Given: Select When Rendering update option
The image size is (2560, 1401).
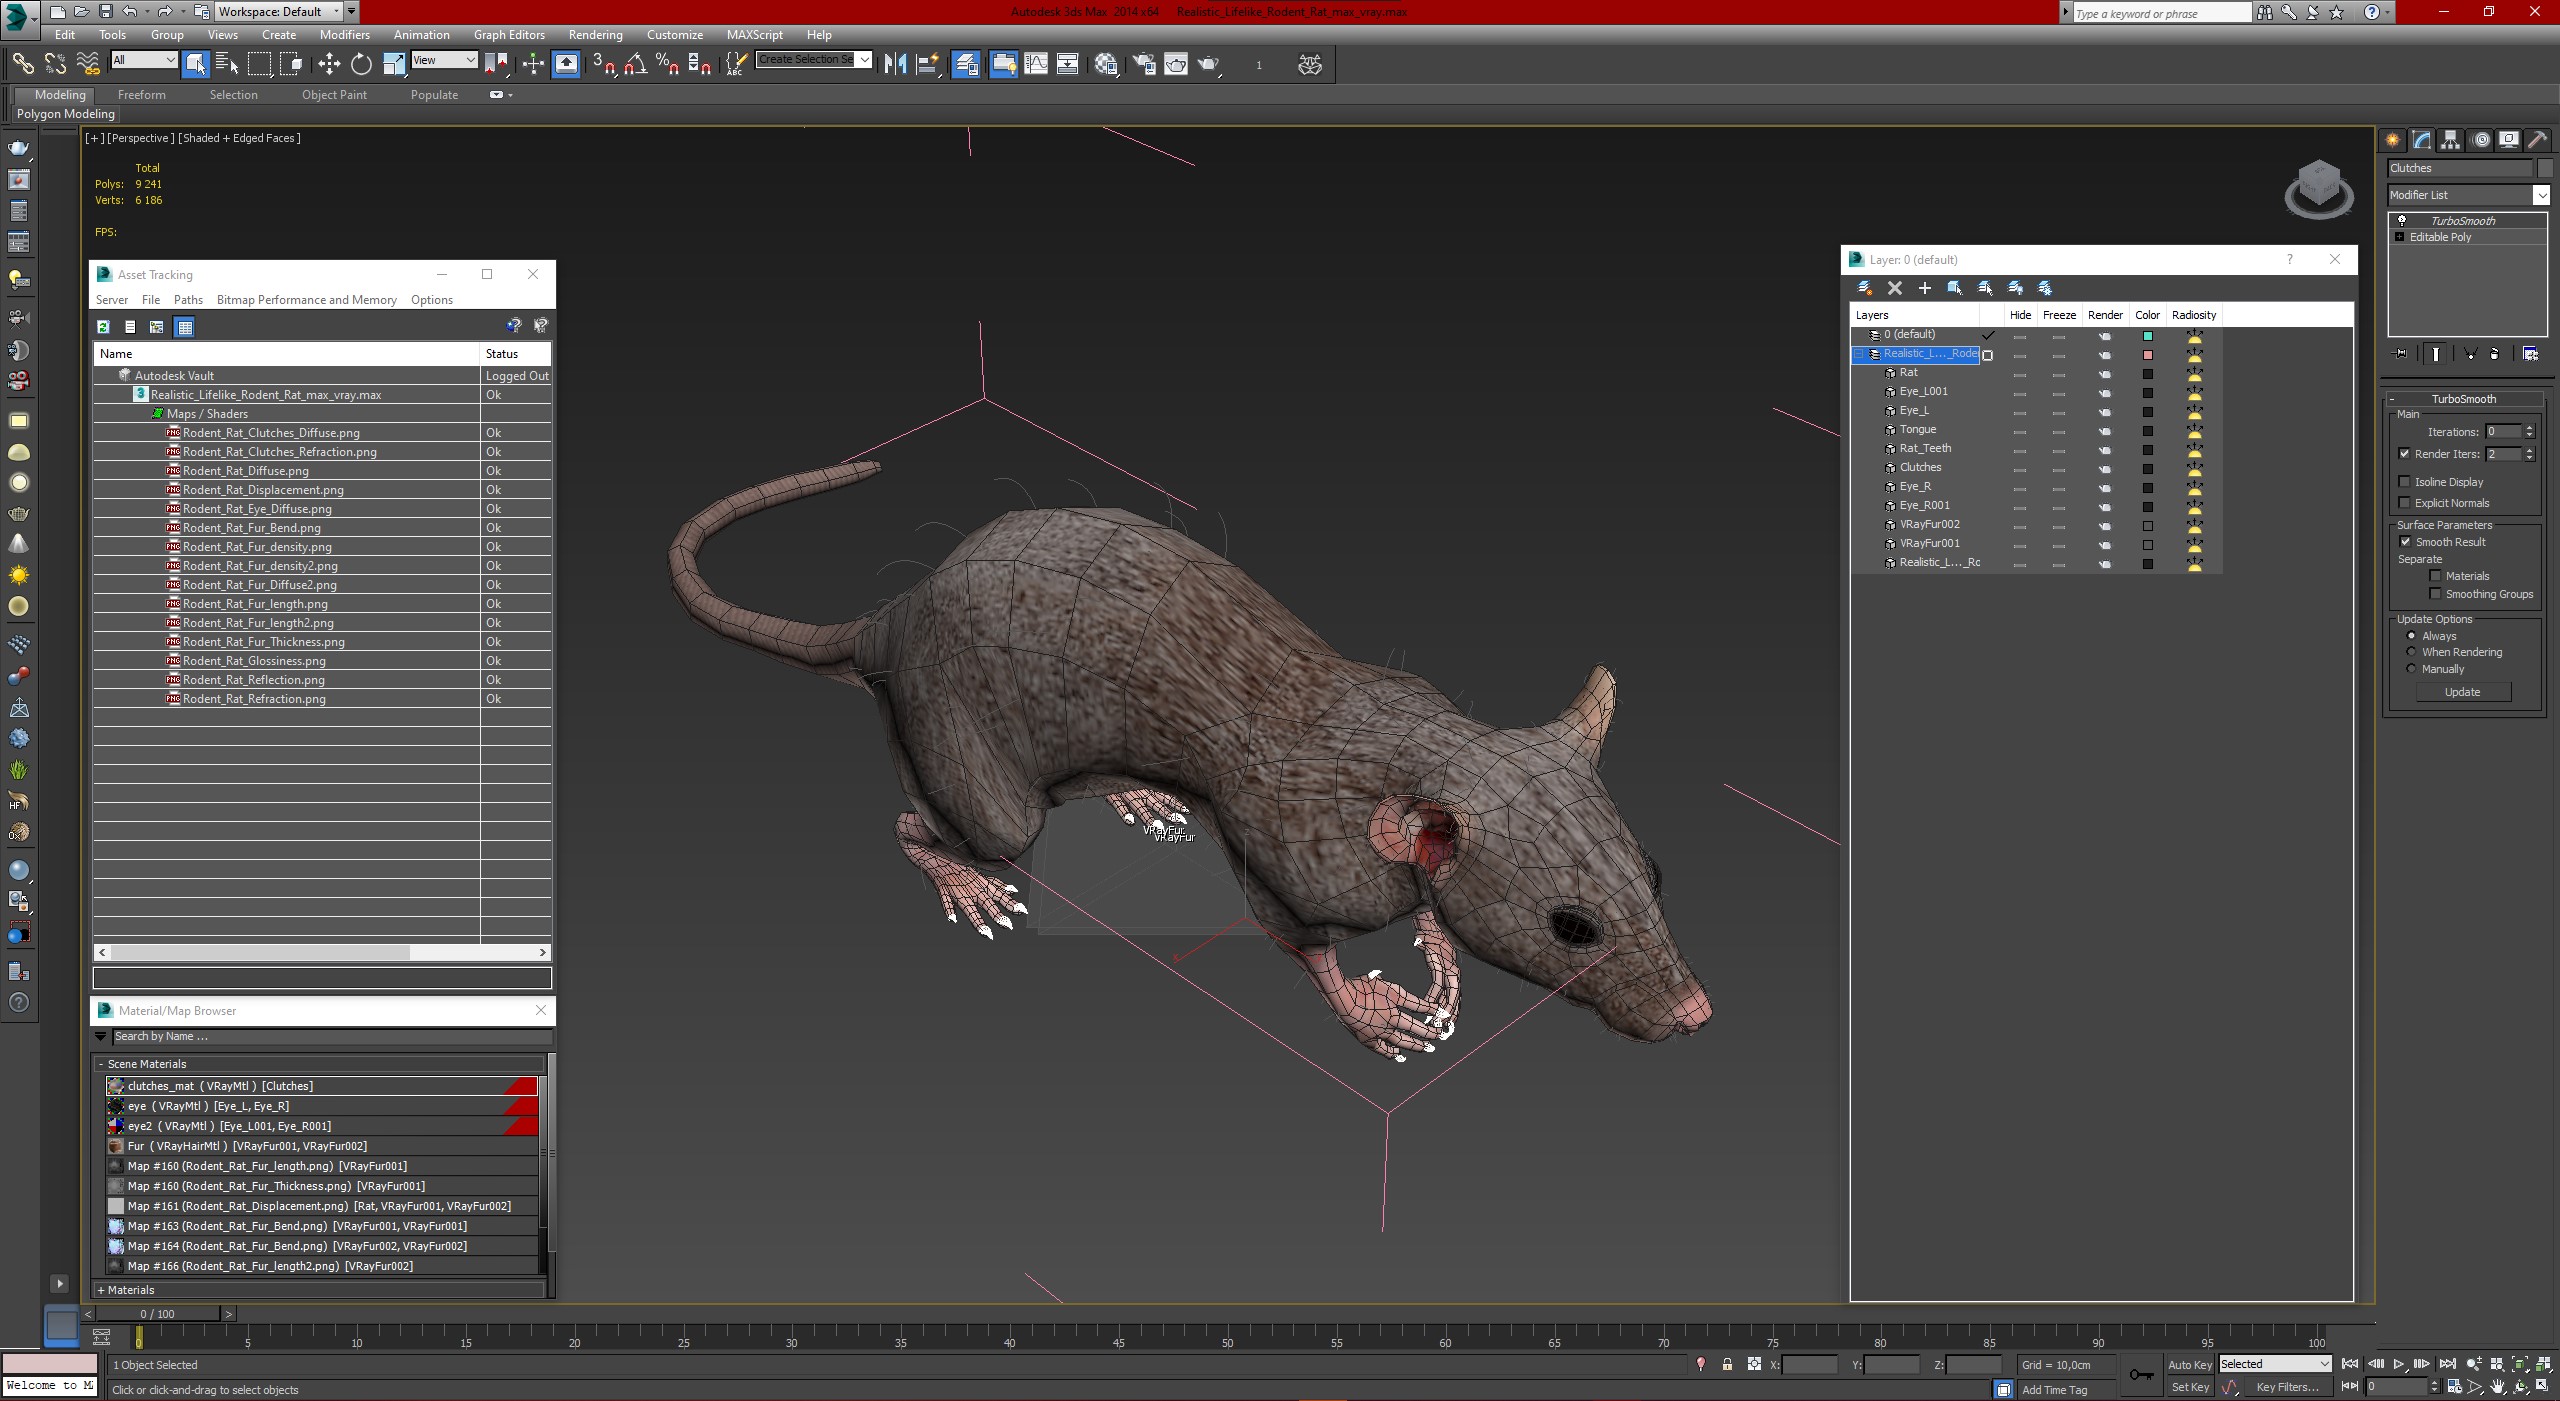Looking at the screenshot, I should [x=2411, y=652].
